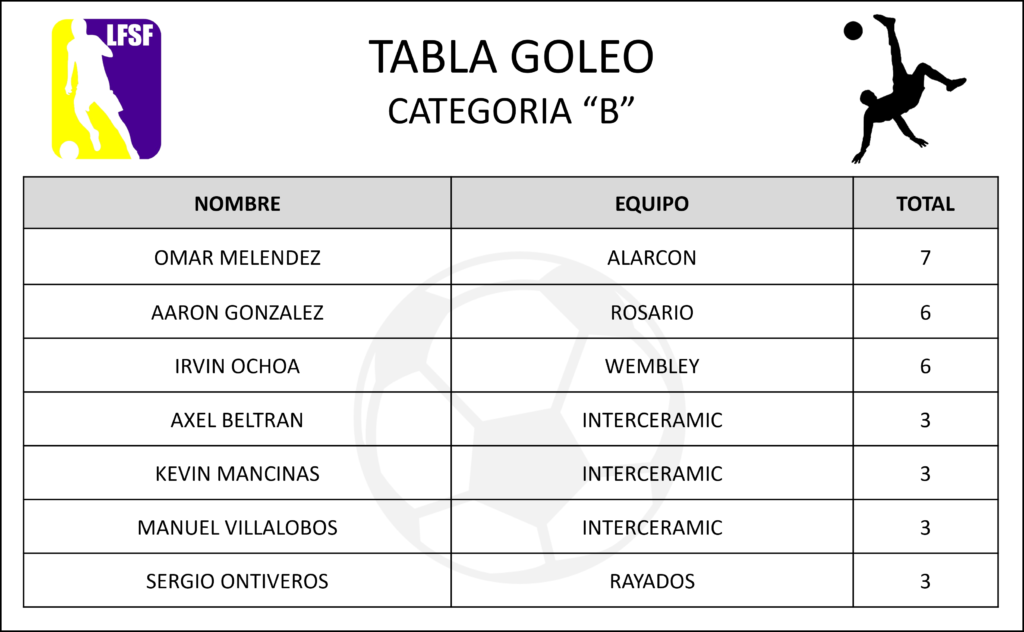1024x632 pixels.
Task: Select the NOMBRE column header
Action: tap(237, 203)
